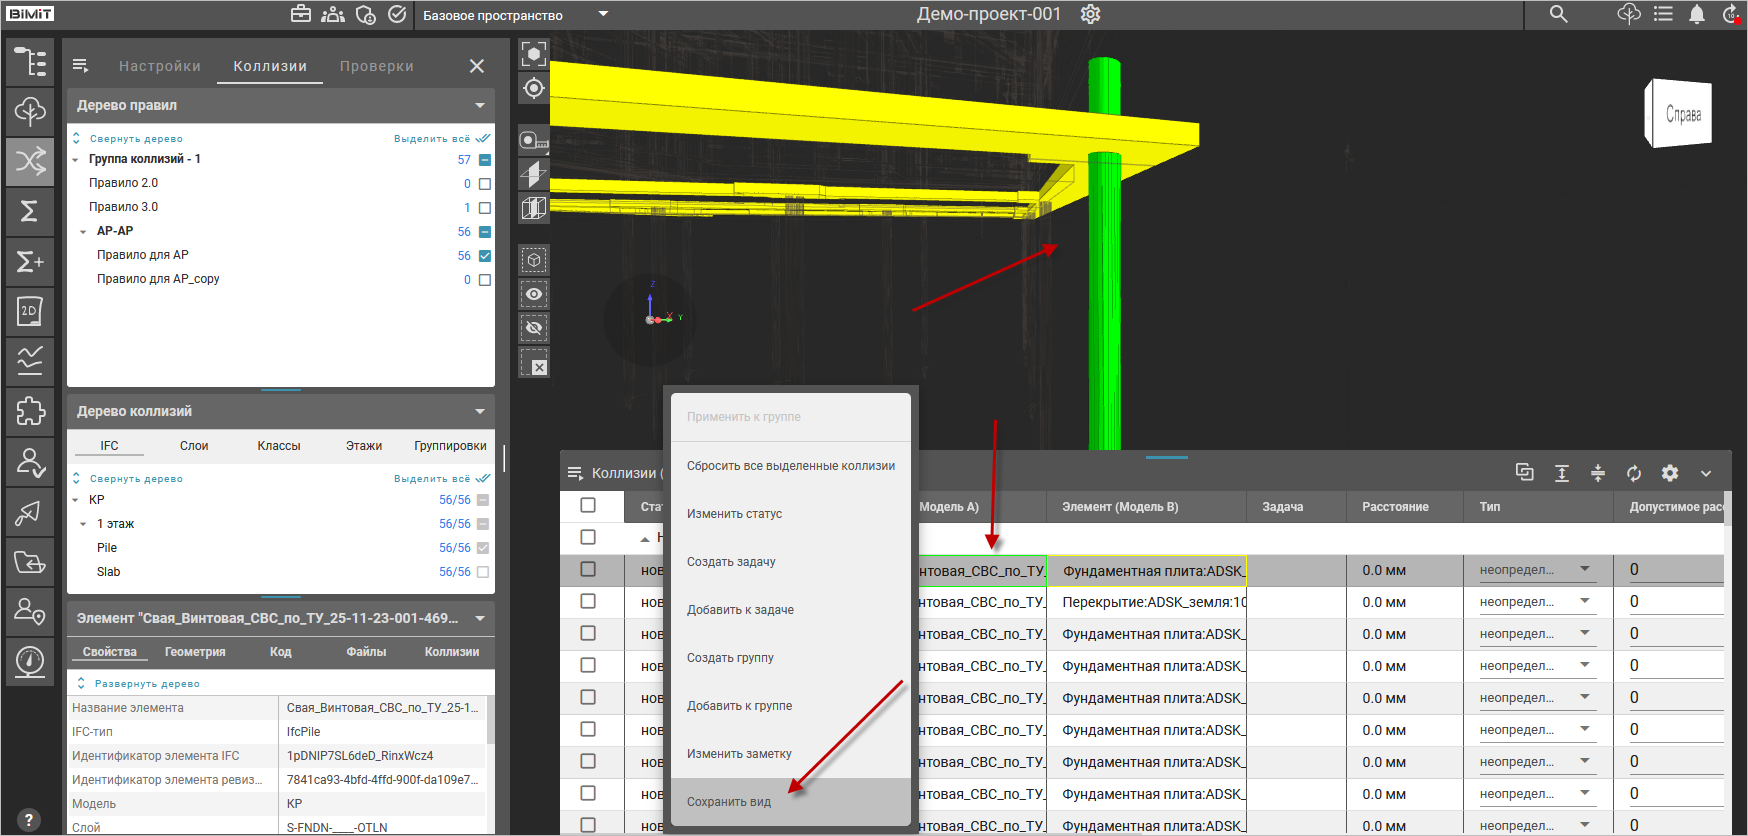Click the project settings gear near Демо-проект-001
Image resolution: width=1748 pixels, height=836 pixels.
tap(1091, 14)
